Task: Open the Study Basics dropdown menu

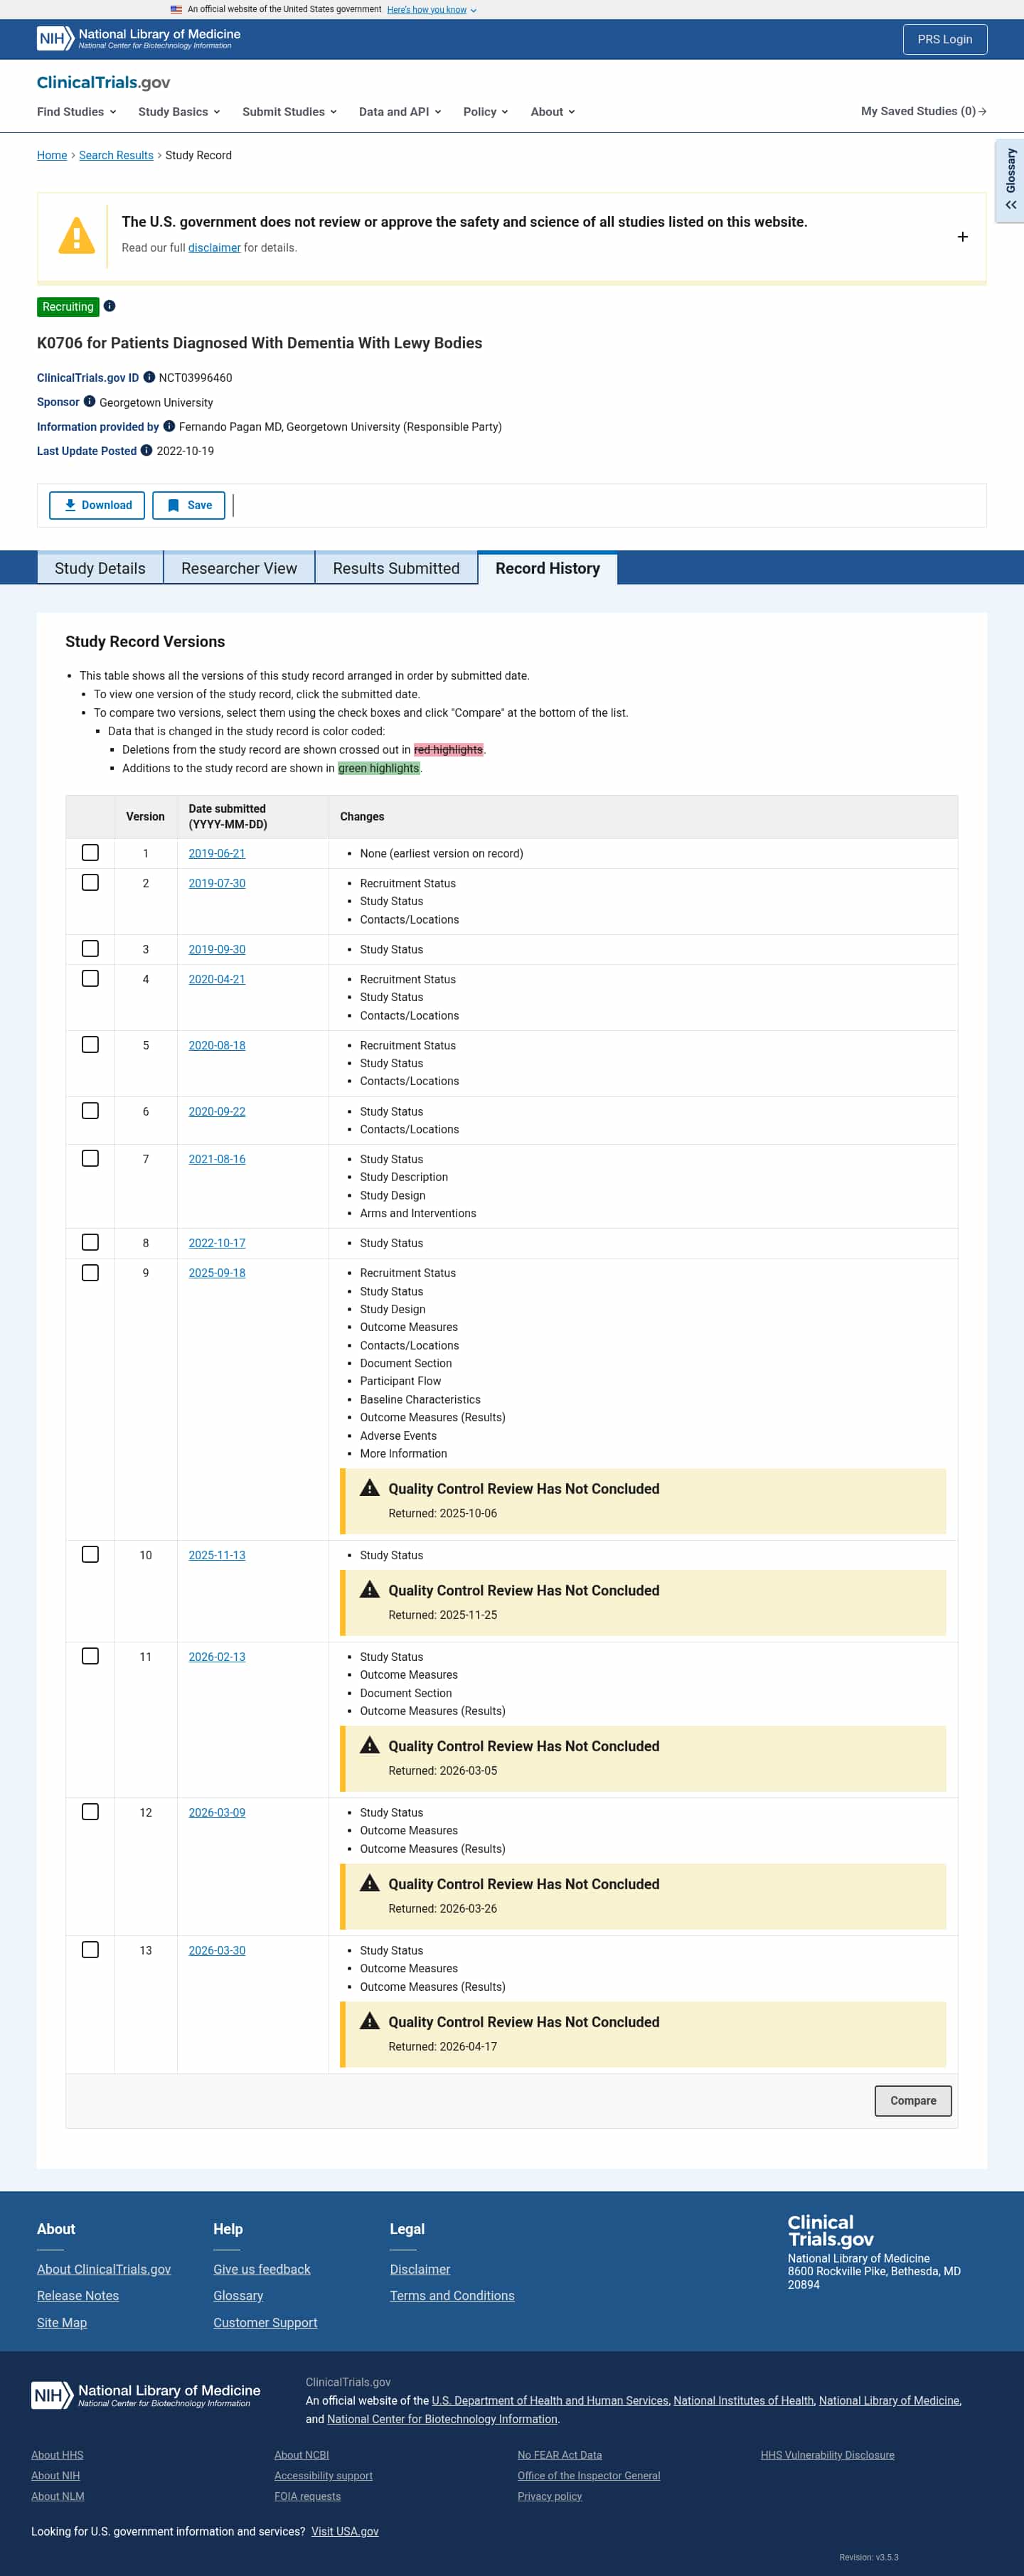Action: [179, 112]
